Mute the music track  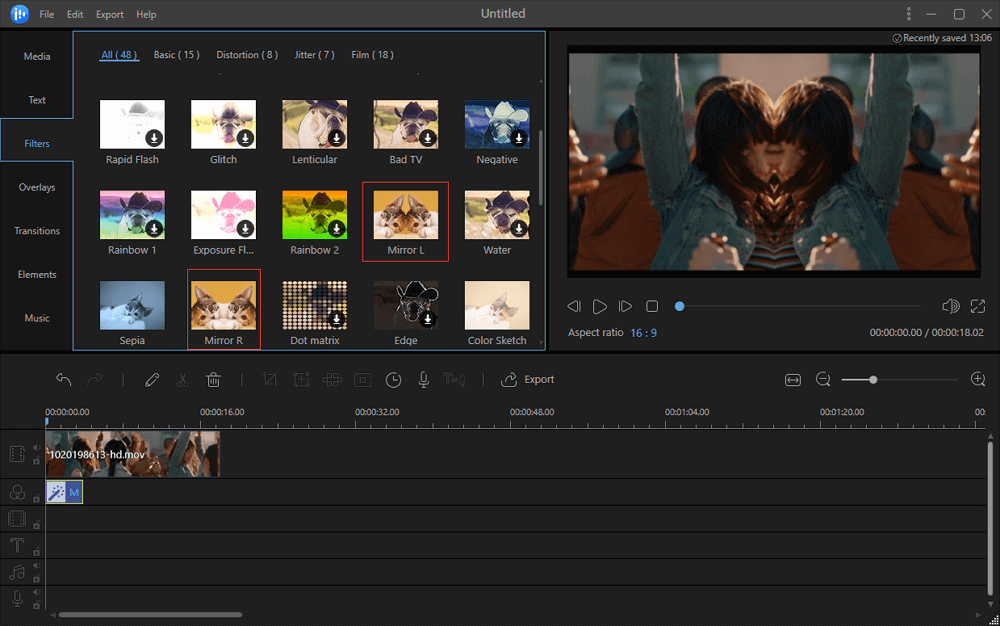37,565
